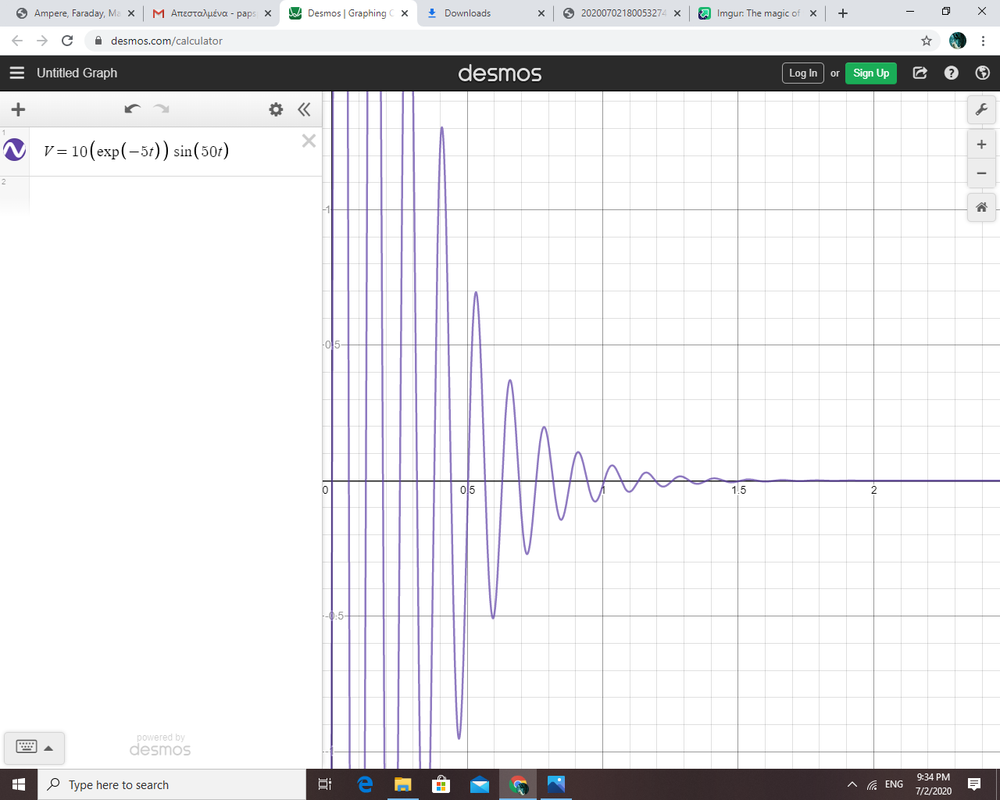Screen dimensions: 1000x800
Task: Open Microsoft Store from taskbar
Action: point(441,785)
